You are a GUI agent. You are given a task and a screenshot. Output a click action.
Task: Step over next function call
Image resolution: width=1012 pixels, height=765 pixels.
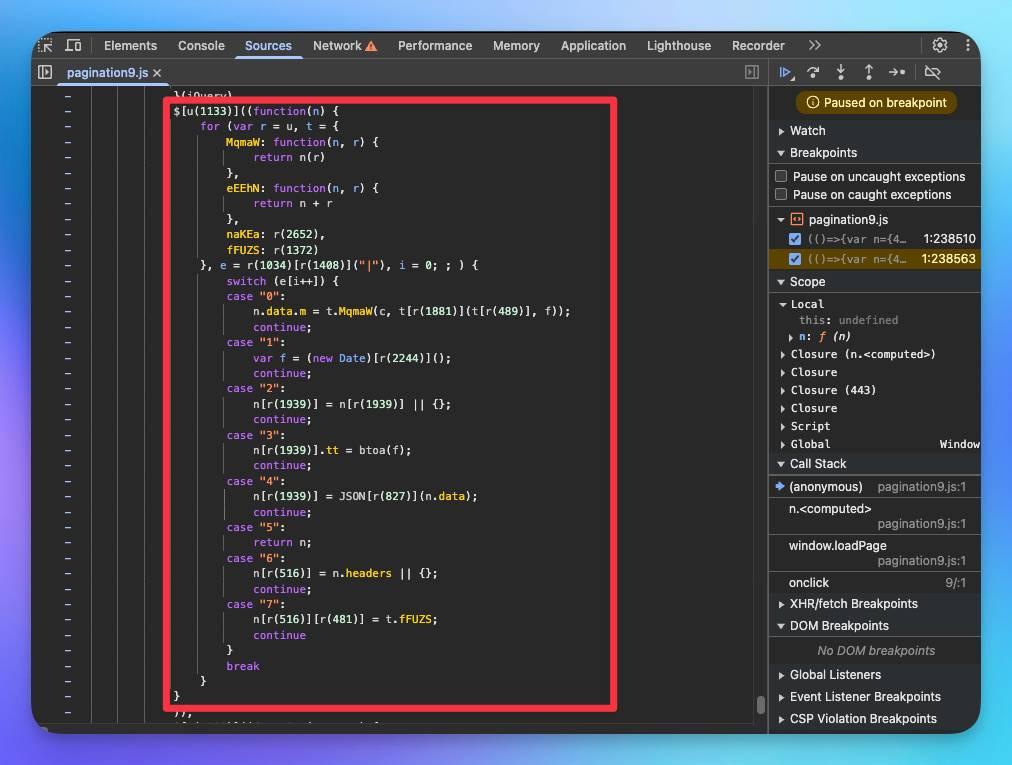[813, 72]
